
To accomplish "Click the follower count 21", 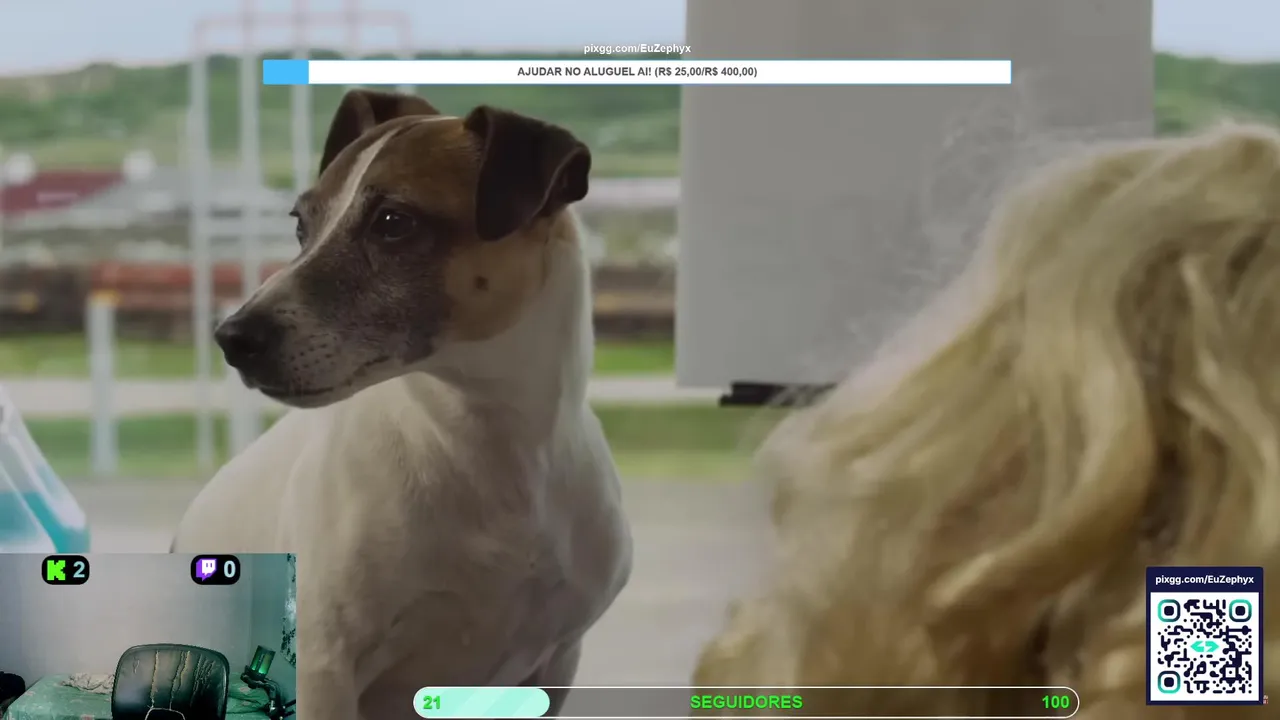I will tap(431, 703).
